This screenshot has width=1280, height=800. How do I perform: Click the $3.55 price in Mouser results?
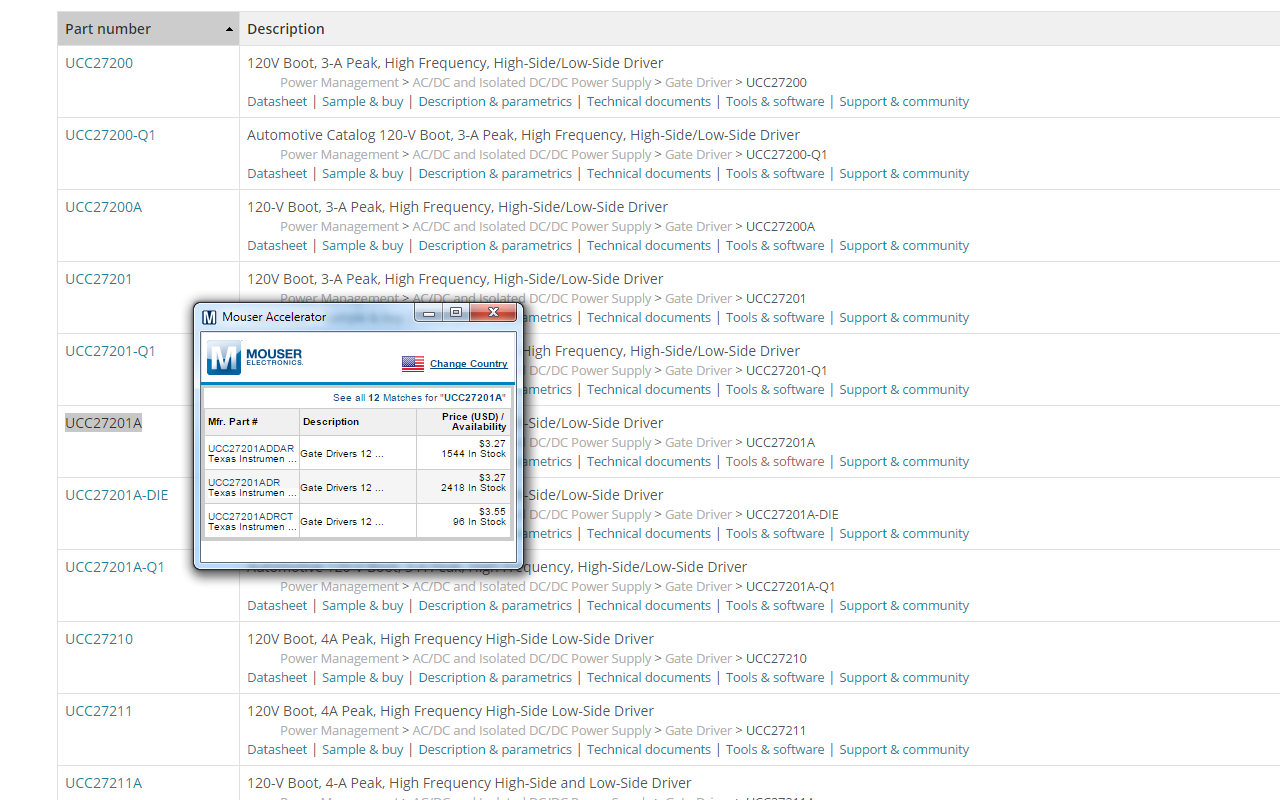pyautogui.click(x=492, y=512)
